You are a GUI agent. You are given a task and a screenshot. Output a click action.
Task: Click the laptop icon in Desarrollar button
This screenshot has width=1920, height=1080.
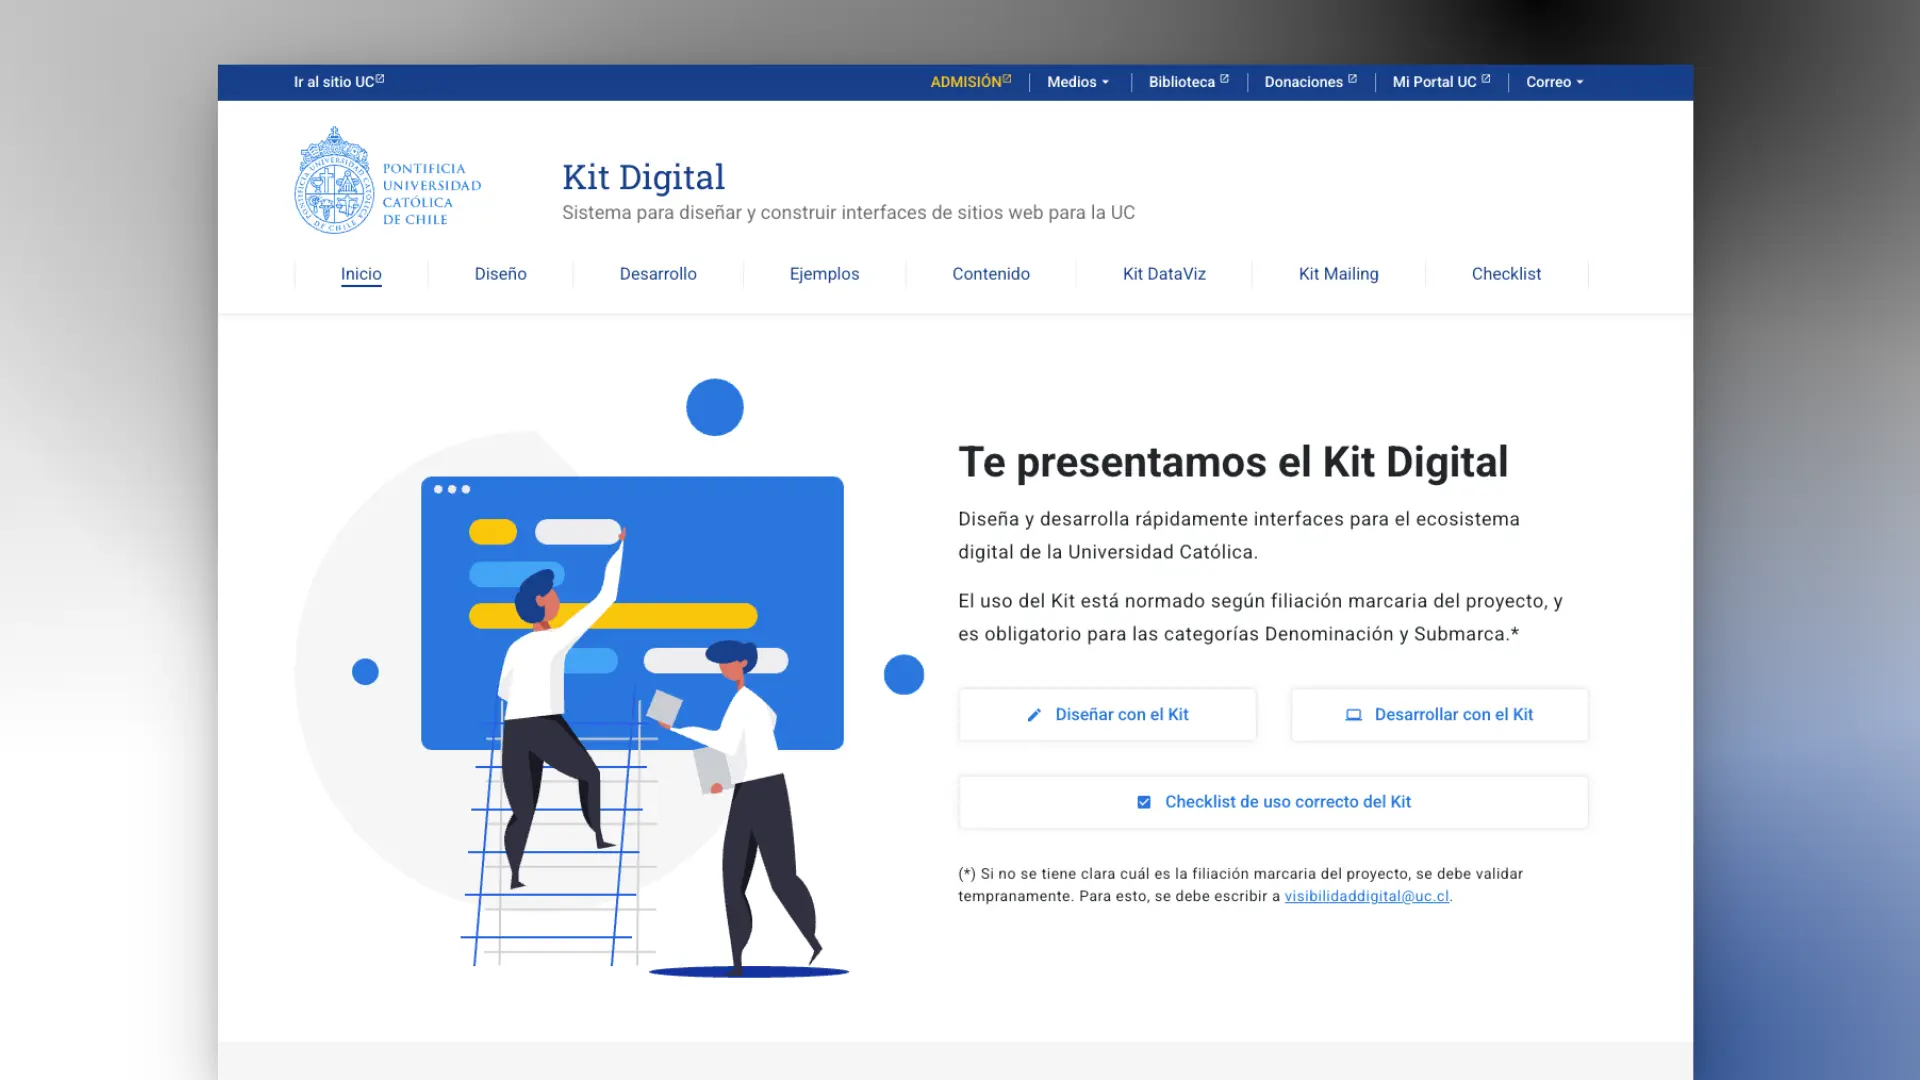click(x=1353, y=715)
